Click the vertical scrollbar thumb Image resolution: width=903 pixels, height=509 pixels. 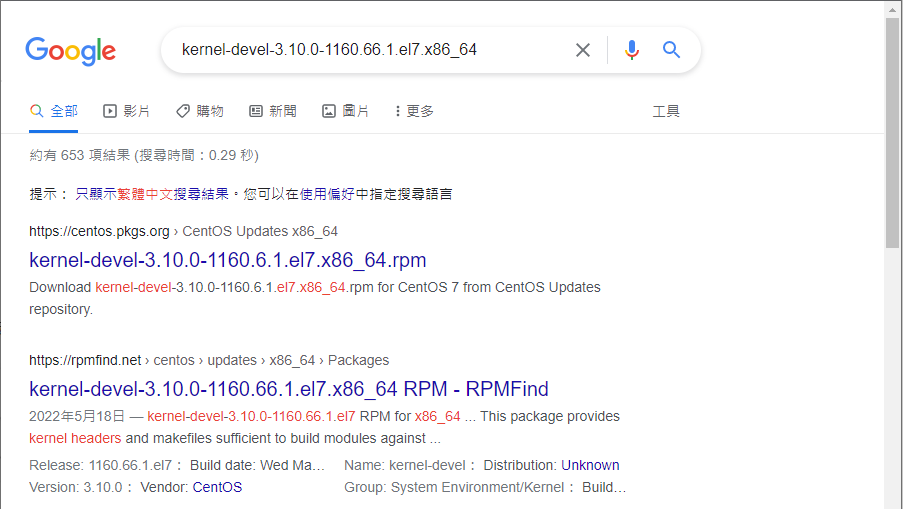(893, 133)
